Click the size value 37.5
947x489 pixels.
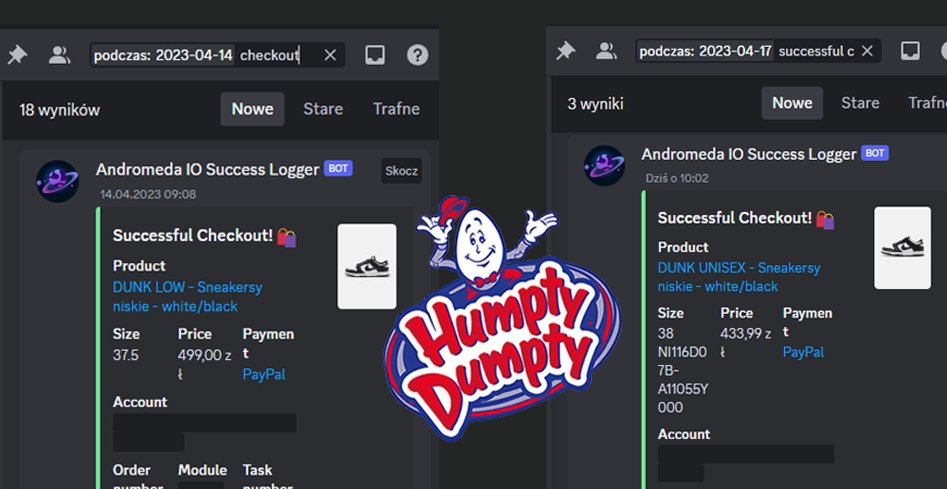pos(126,355)
